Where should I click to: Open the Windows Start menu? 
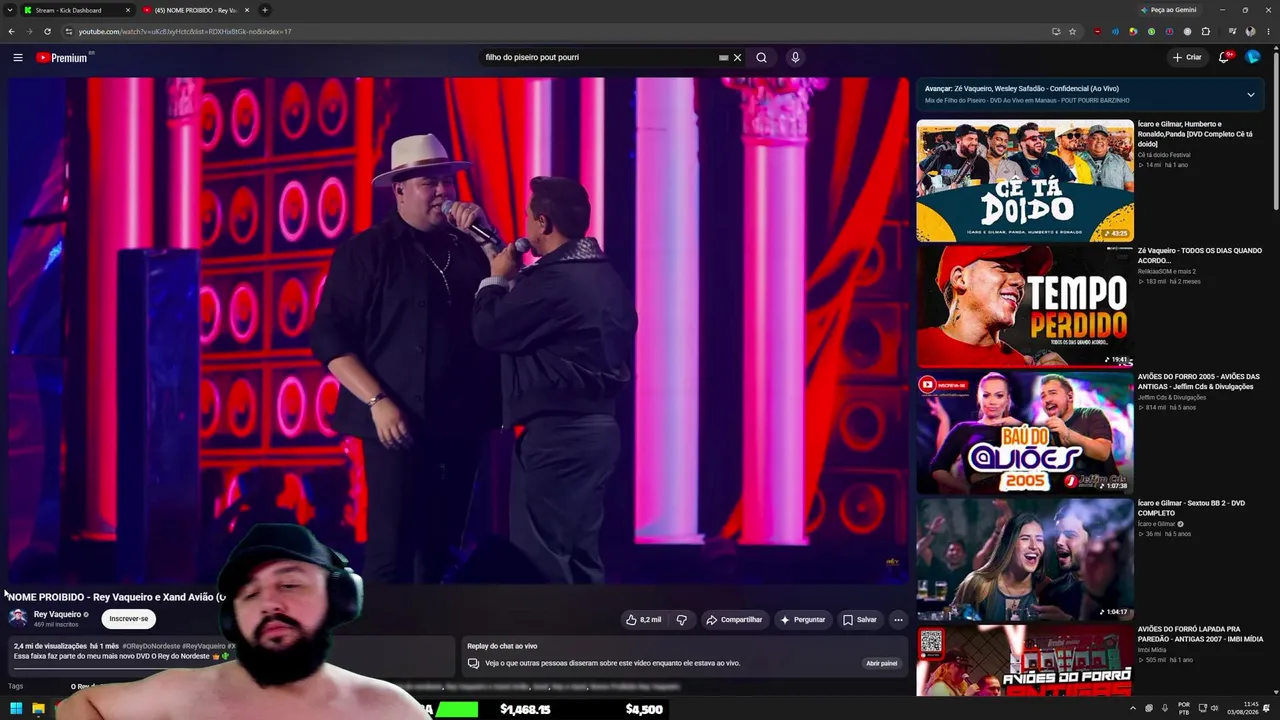(16, 709)
